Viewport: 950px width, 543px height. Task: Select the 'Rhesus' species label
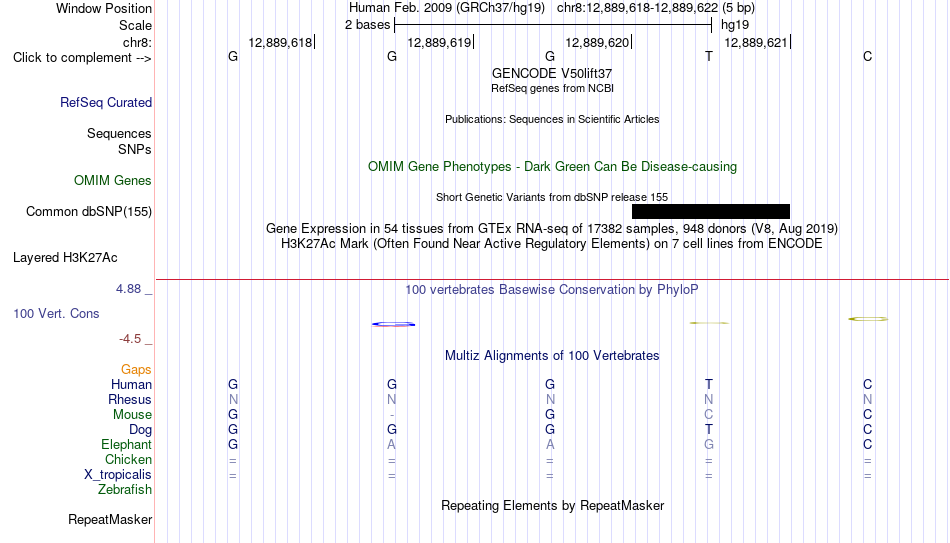[130, 399]
